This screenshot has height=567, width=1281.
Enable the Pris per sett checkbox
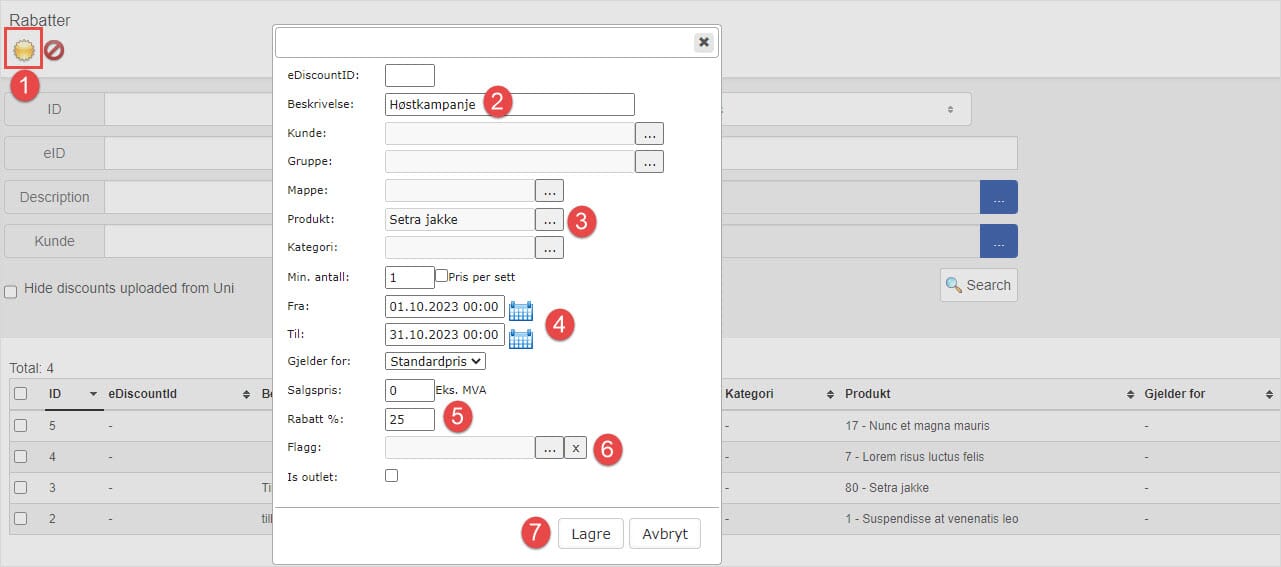coord(441,276)
